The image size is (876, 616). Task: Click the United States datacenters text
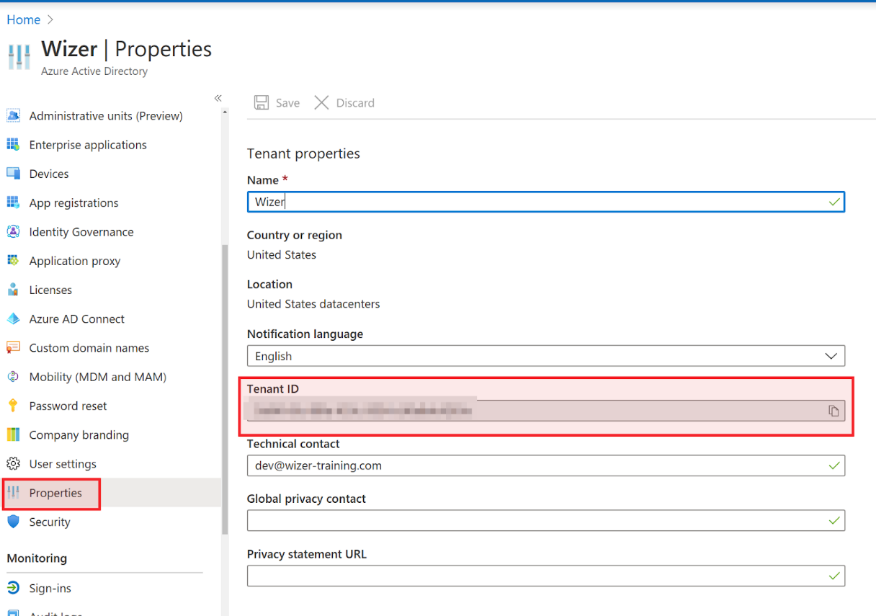click(313, 304)
